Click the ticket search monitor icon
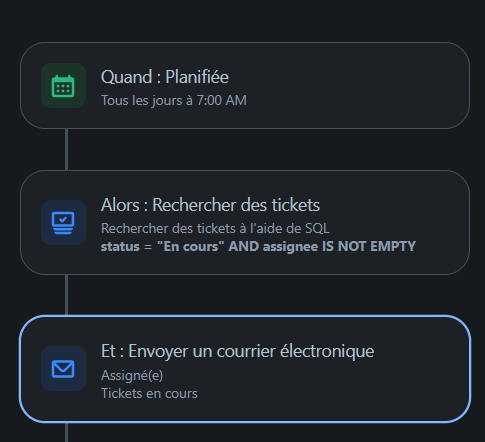Viewport: 485px width, 442px height. click(63, 223)
